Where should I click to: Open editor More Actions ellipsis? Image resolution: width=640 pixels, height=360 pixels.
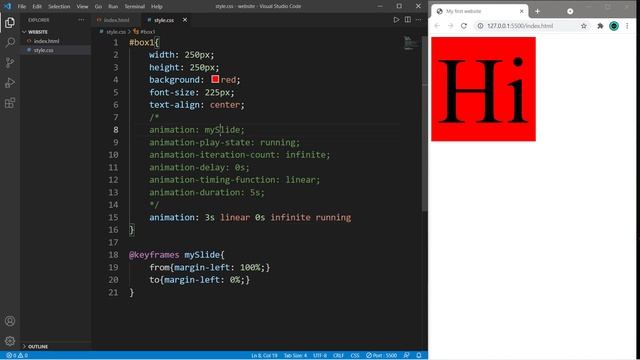419,20
